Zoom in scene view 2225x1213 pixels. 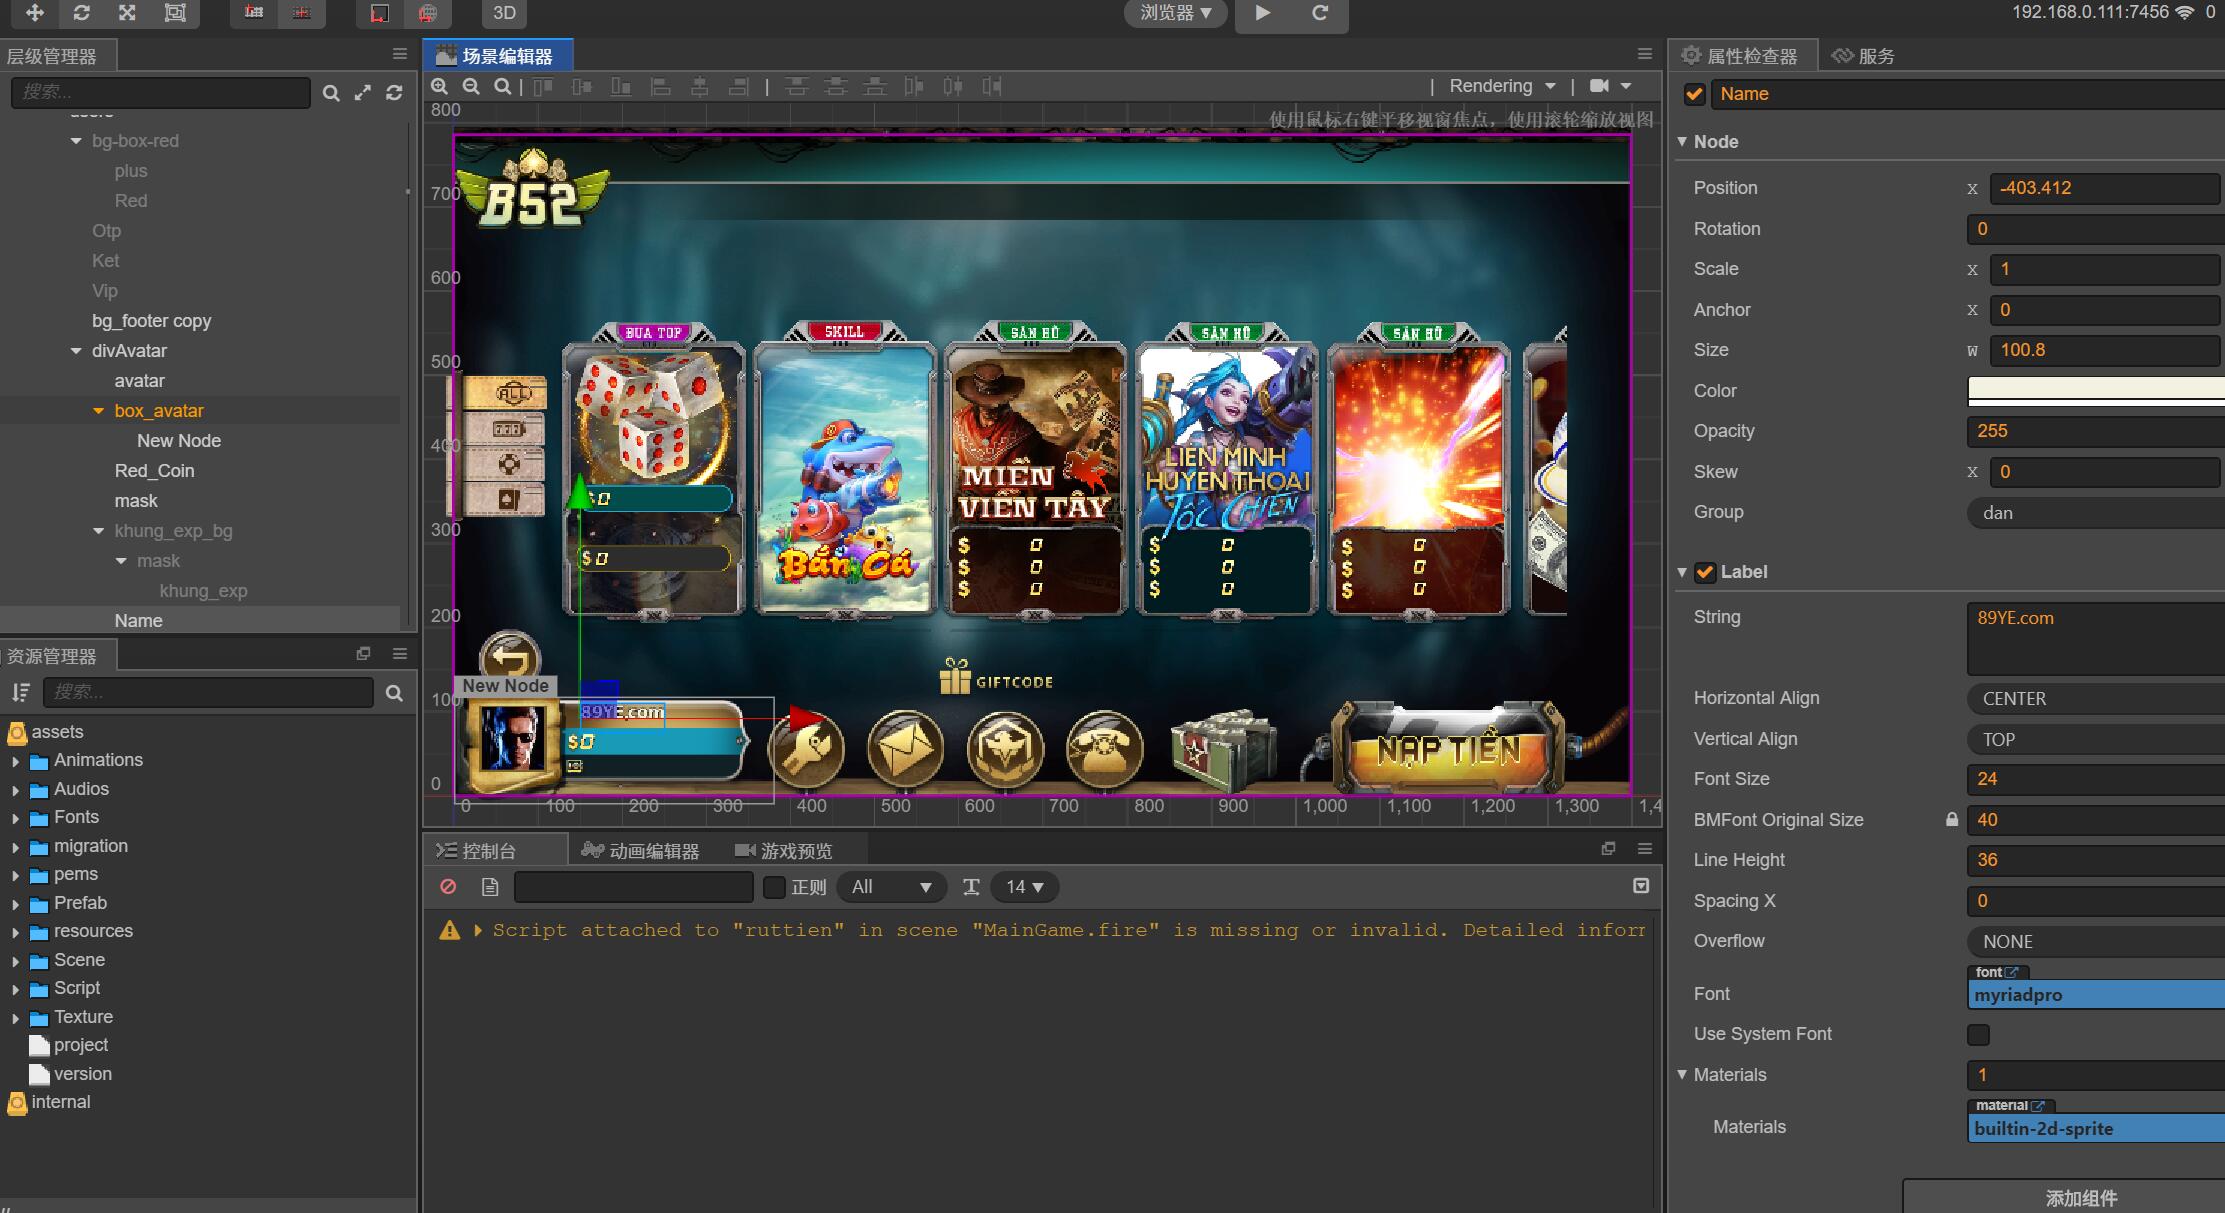(x=439, y=87)
